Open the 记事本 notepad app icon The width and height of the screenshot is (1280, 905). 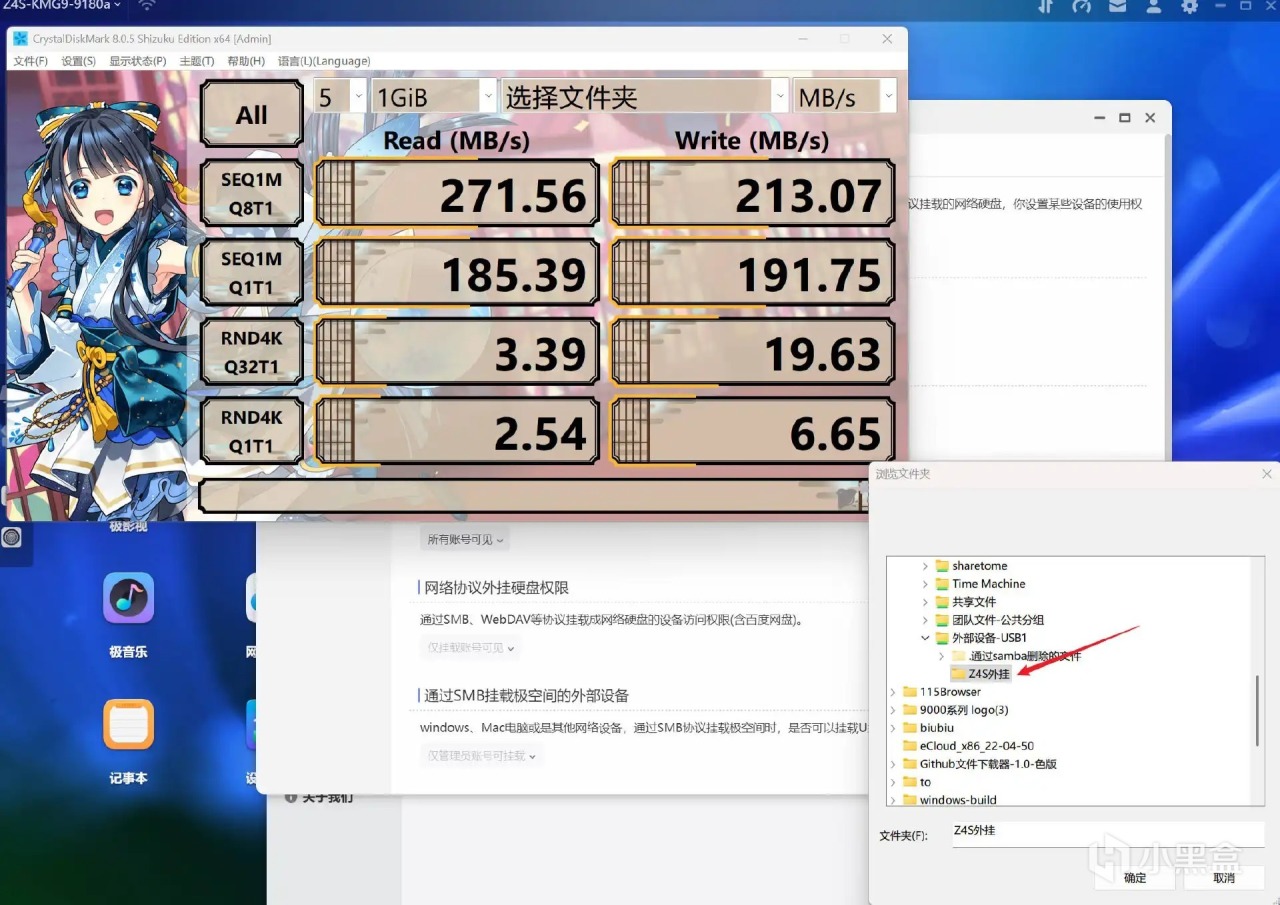pos(128,725)
